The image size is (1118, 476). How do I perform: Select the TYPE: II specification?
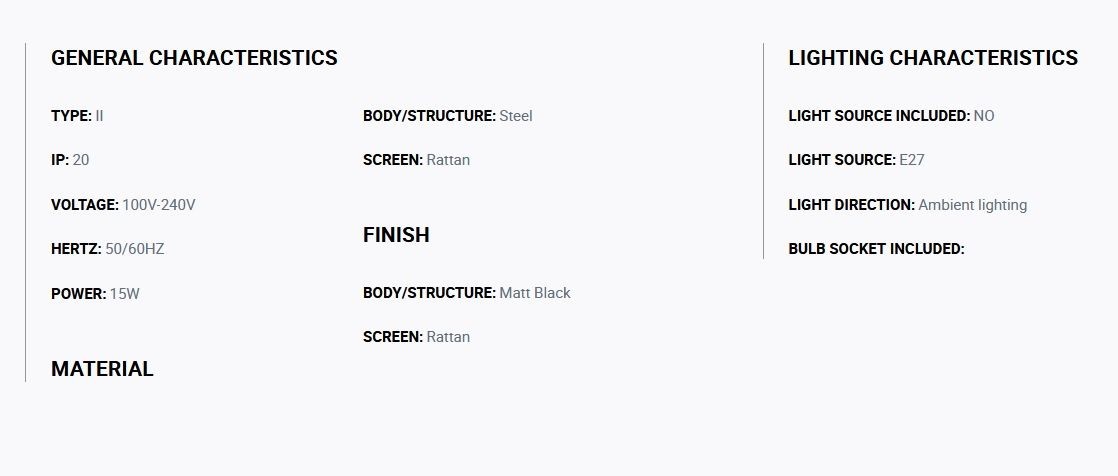[77, 115]
